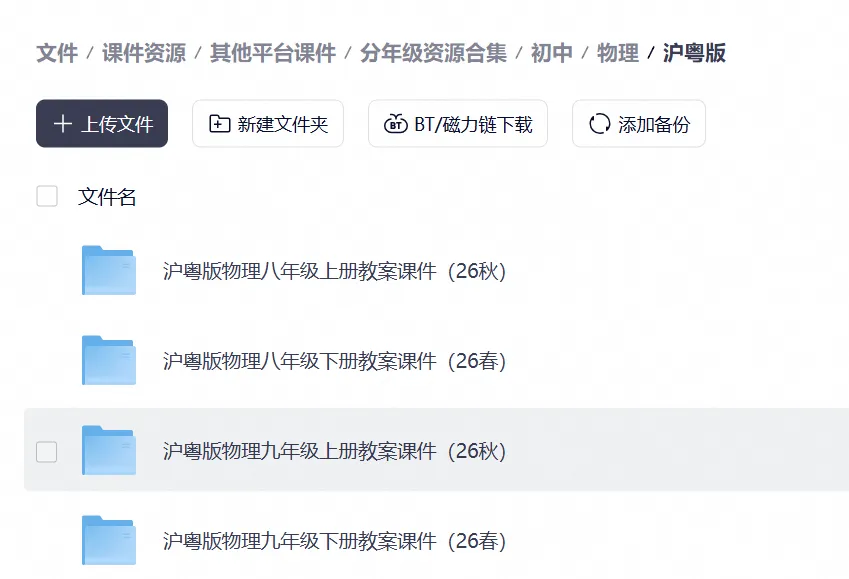
Task: Click the plus icon on 上传文件 button
Action: click(x=63, y=123)
